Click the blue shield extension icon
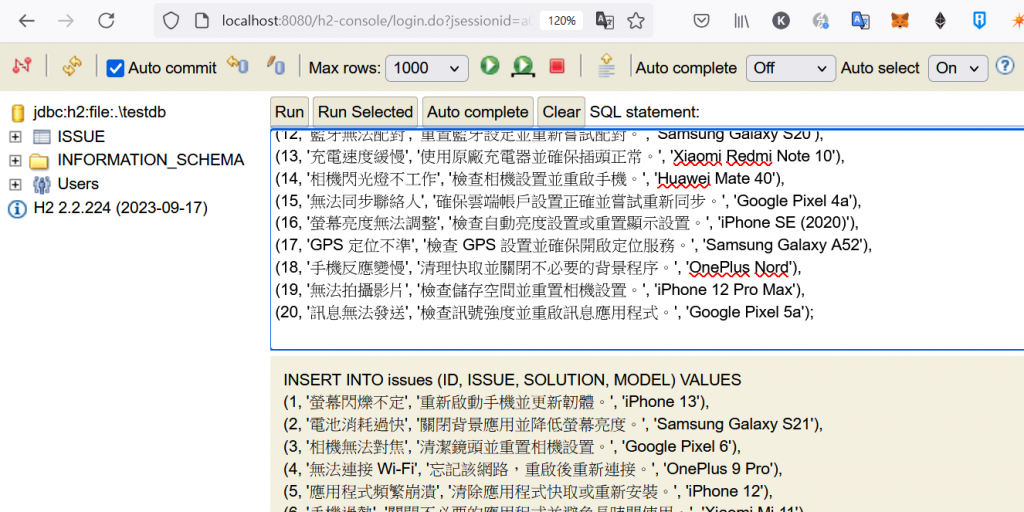The width and height of the screenshot is (1024, 512). click(980, 21)
